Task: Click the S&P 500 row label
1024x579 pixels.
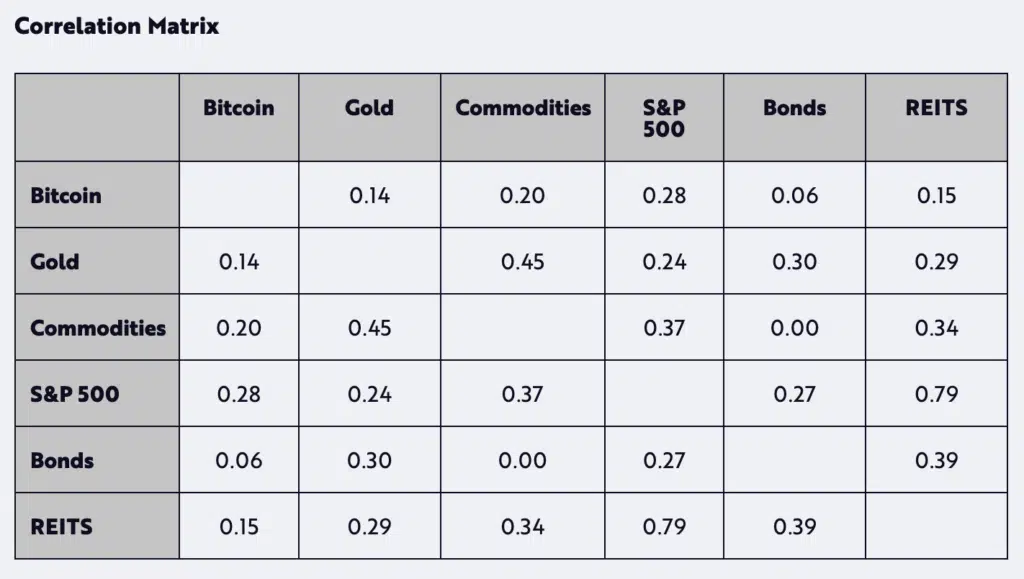Action: coord(75,394)
